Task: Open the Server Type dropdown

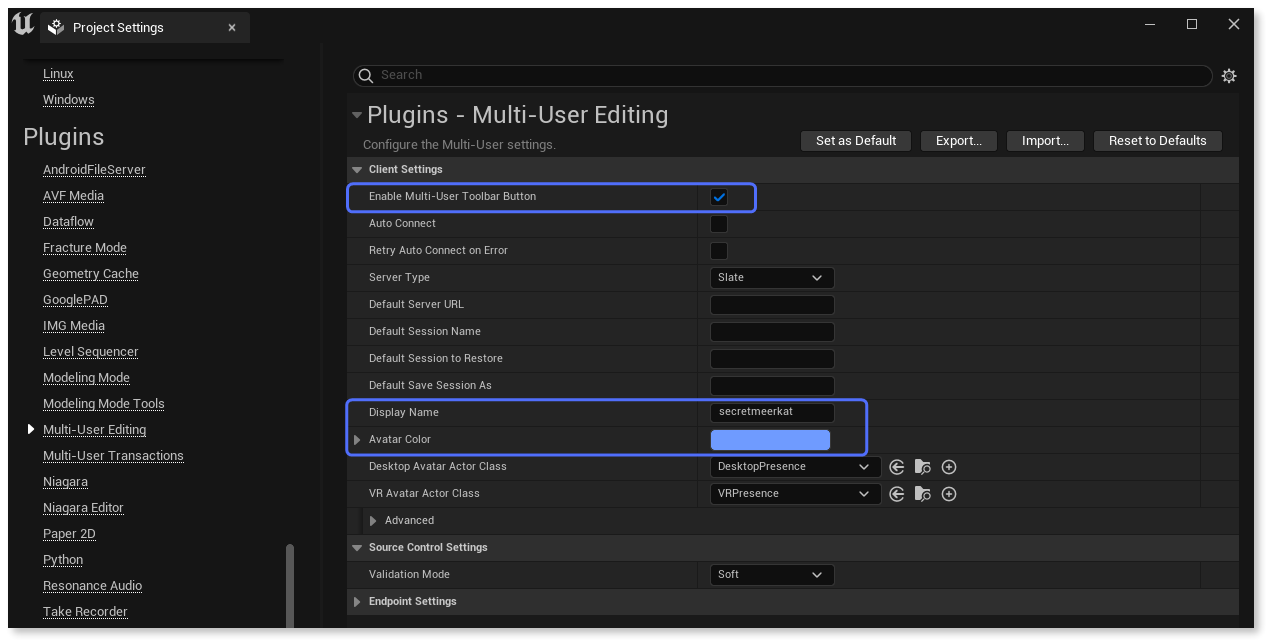Action: click(771, 277)
